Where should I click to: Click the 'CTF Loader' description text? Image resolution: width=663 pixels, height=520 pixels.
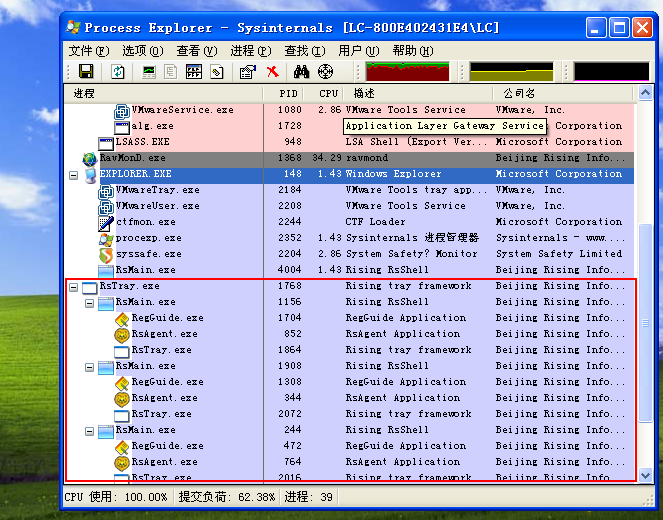pos(375,222)
